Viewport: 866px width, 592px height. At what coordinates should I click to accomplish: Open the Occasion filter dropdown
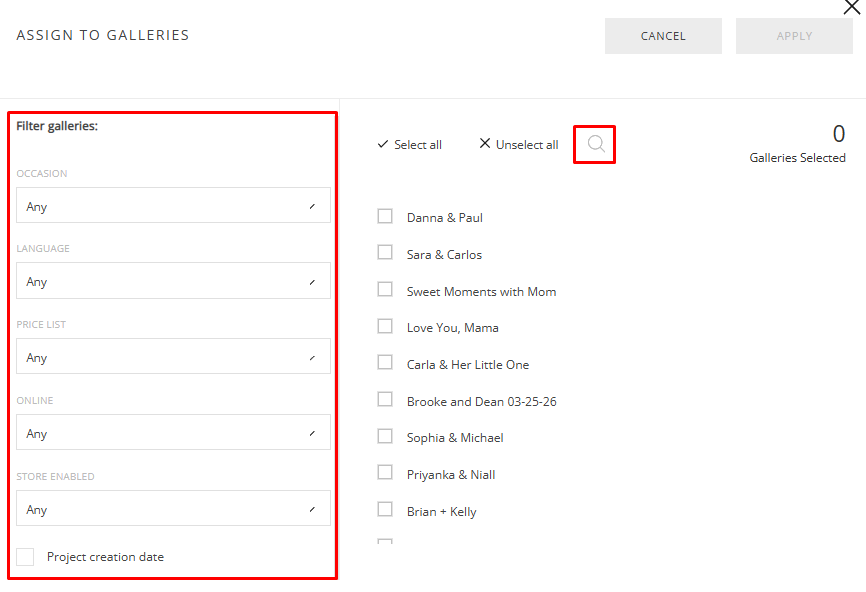(x=173, y=206)
